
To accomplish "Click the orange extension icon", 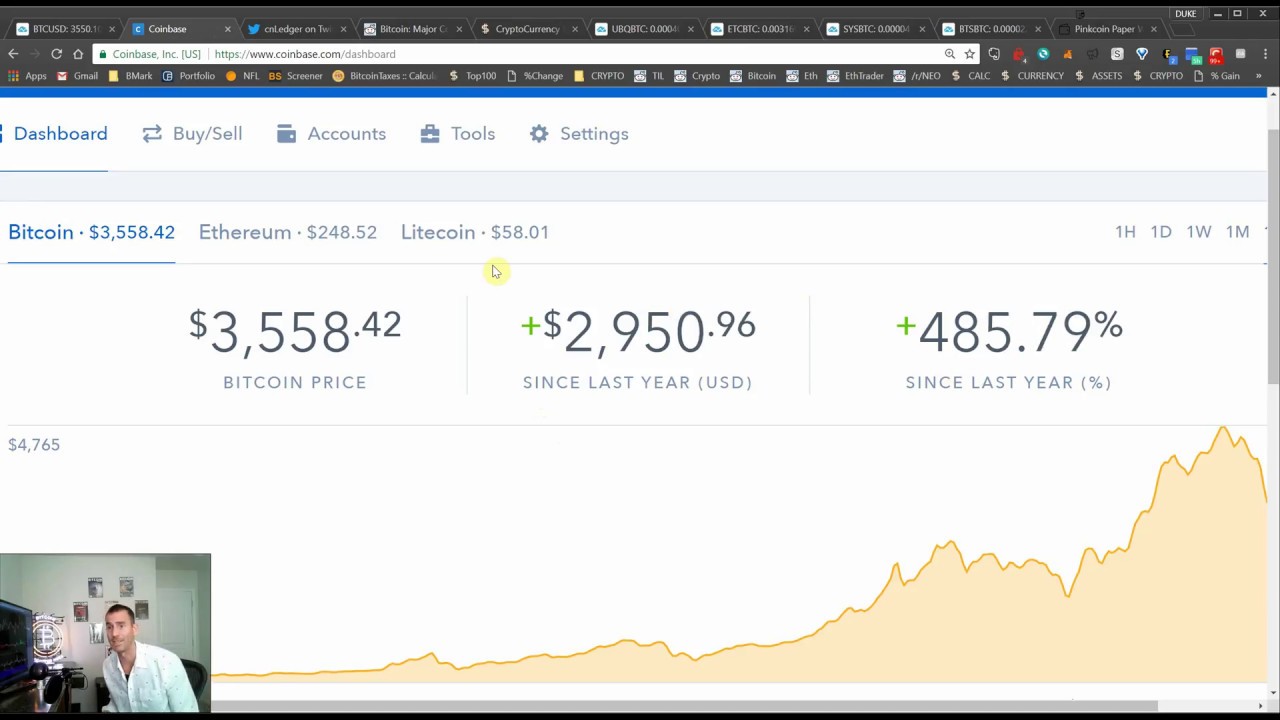I will pos(1068,54).
